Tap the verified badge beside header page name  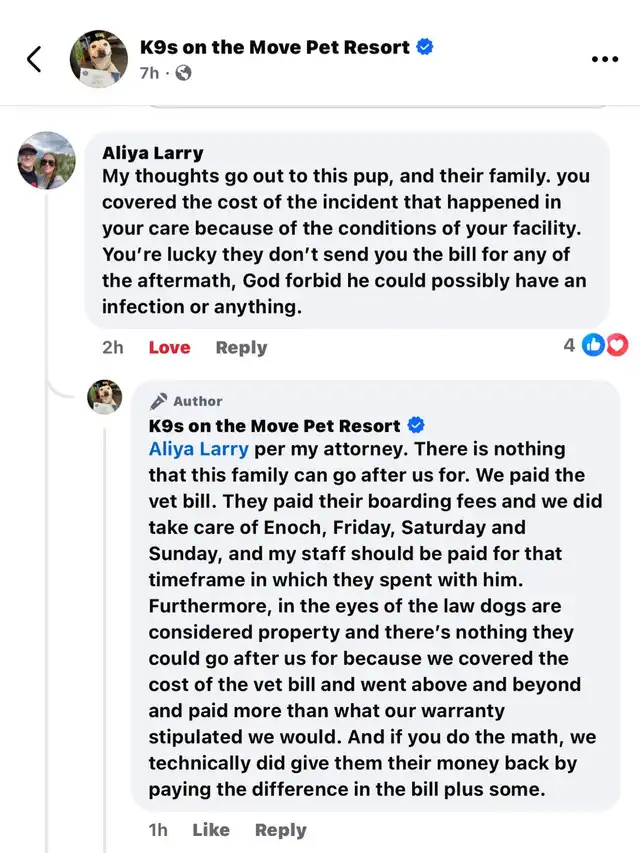424,47
